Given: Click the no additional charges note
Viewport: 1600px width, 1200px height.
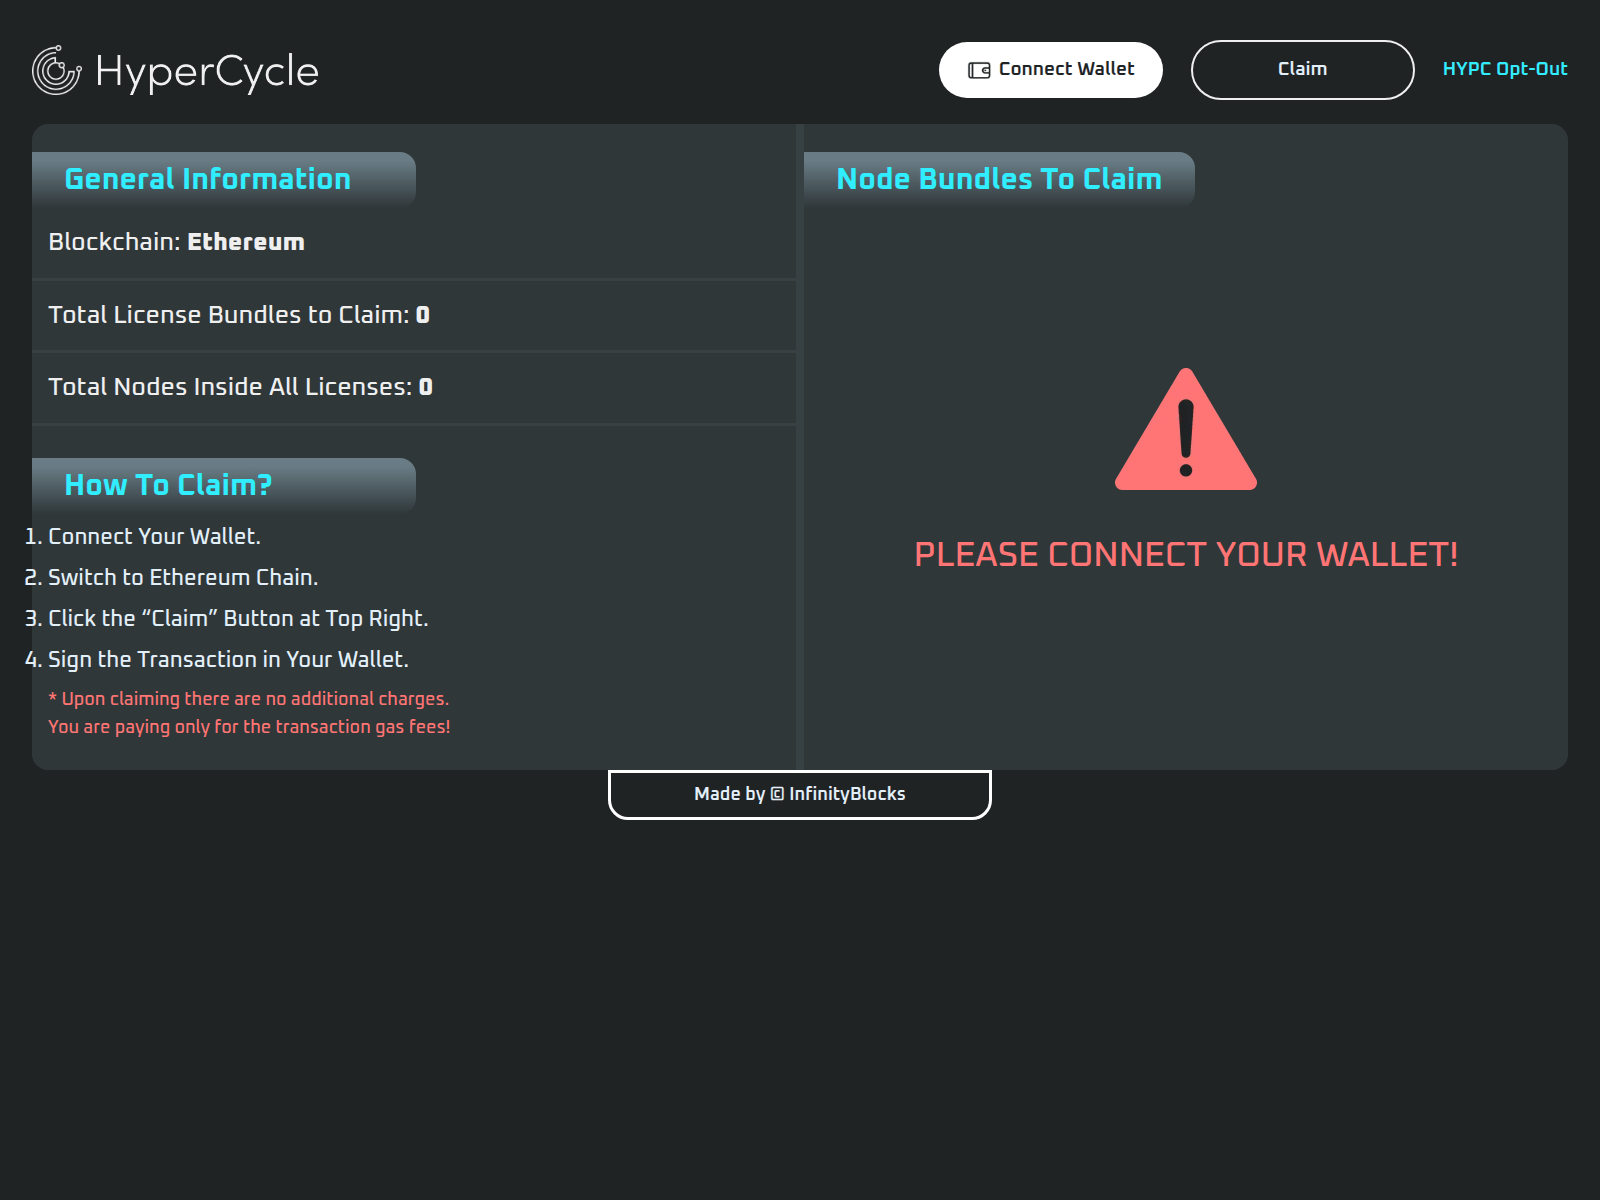Looking at the screenshot, I should pyautogui.click(x=249, y=699).
